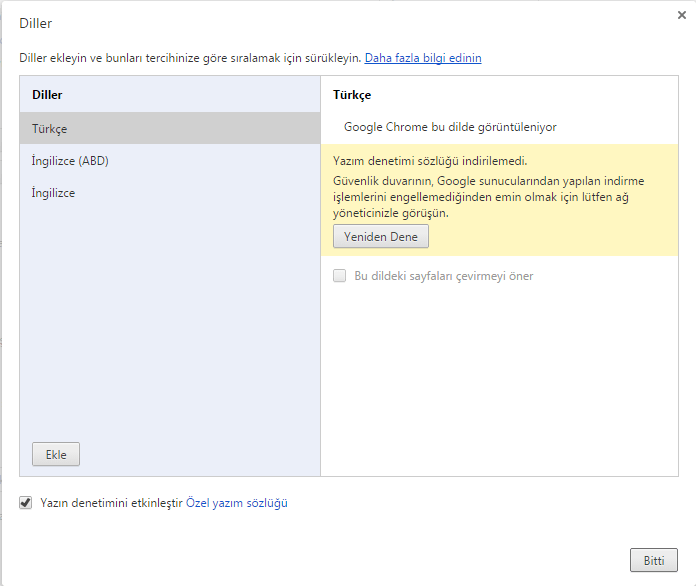The width and height of the screenshot is (696, 586).
Task: Open the "Özel yazım sözlüğü" link
Action: (237, 503)
